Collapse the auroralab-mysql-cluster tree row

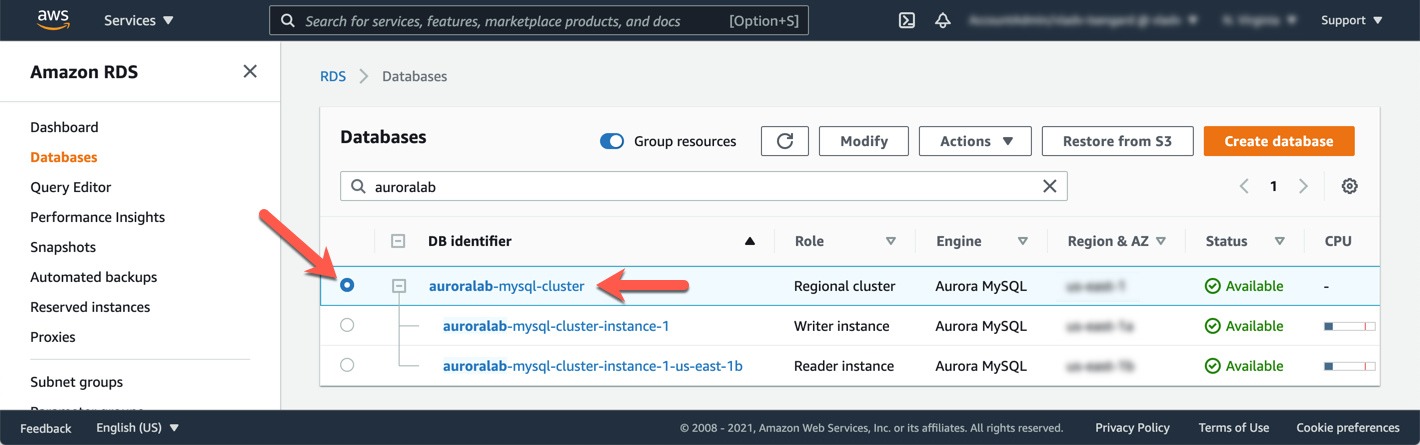[399, 286]
